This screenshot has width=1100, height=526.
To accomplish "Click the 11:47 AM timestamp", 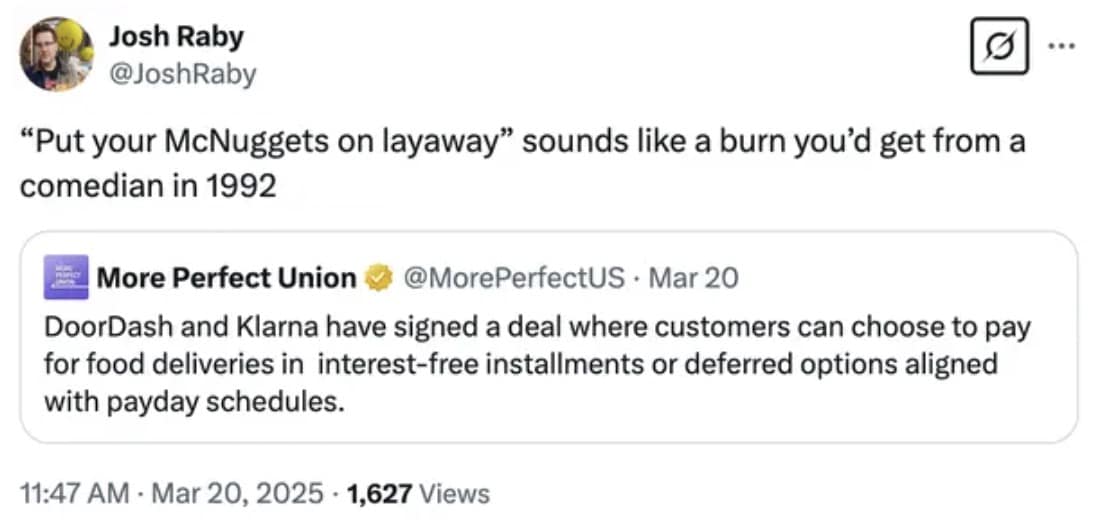I will (74, 493).
